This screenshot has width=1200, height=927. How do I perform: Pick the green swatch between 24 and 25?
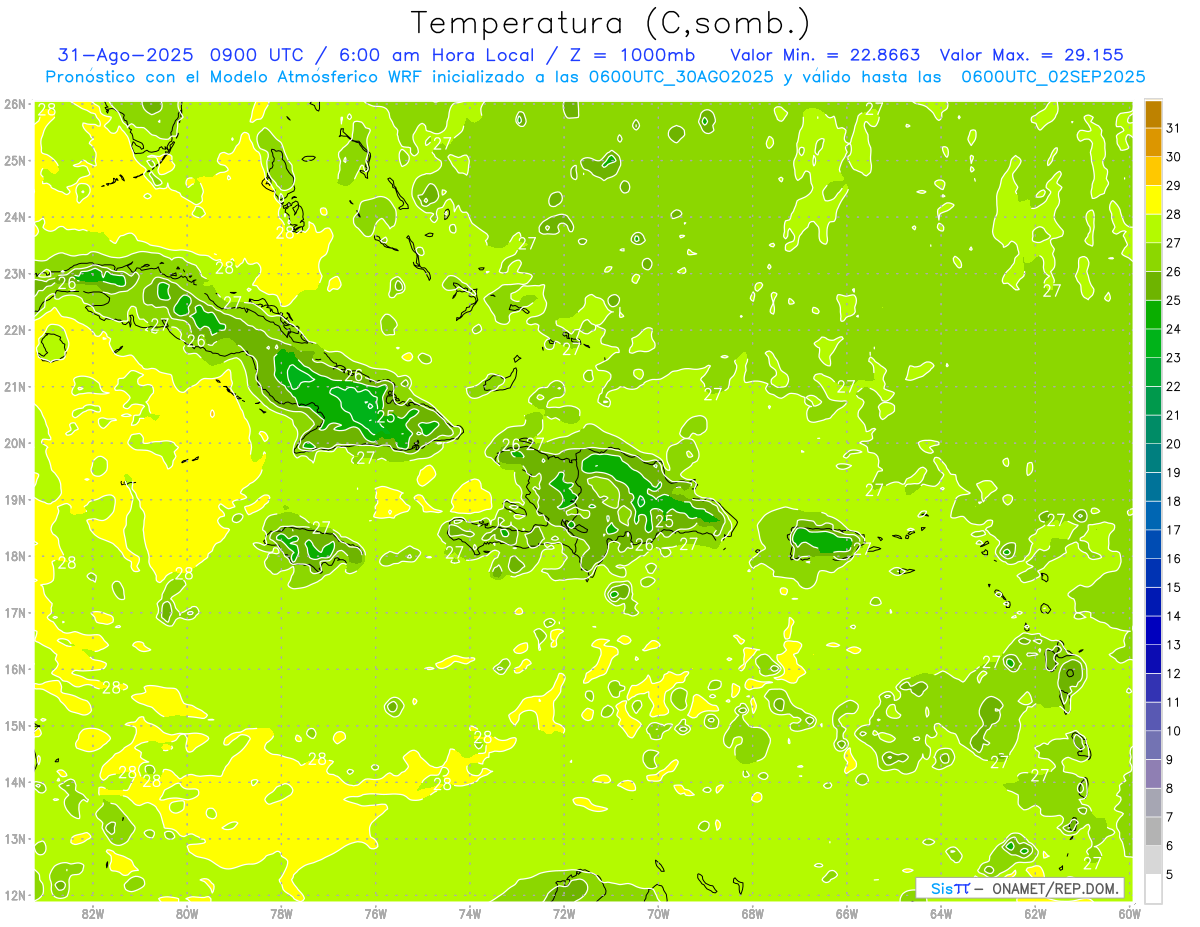coord(1152,315)
